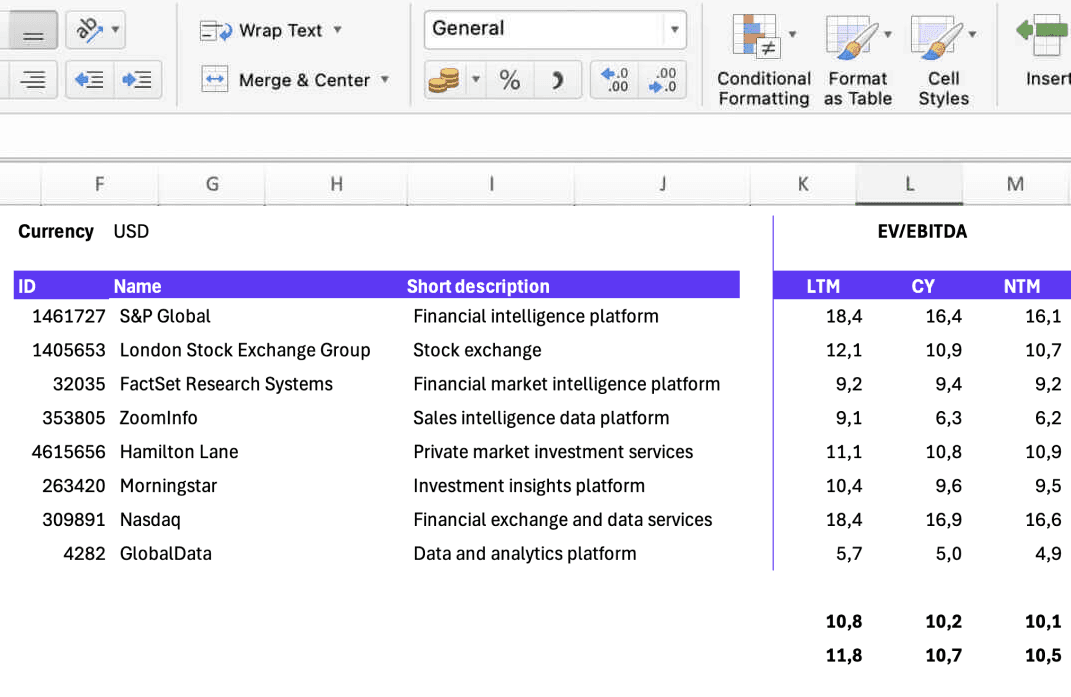Select the ZoomInfo cell
The width and height of the screenshot is (1071, 697).
pos(158,418)
